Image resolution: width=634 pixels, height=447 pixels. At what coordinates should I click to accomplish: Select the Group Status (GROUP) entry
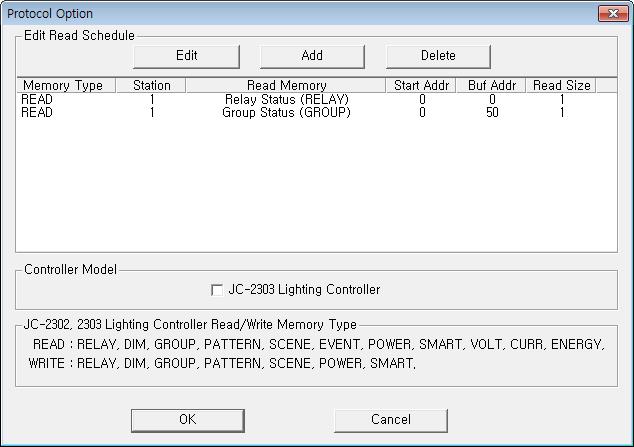pos(286,113)
